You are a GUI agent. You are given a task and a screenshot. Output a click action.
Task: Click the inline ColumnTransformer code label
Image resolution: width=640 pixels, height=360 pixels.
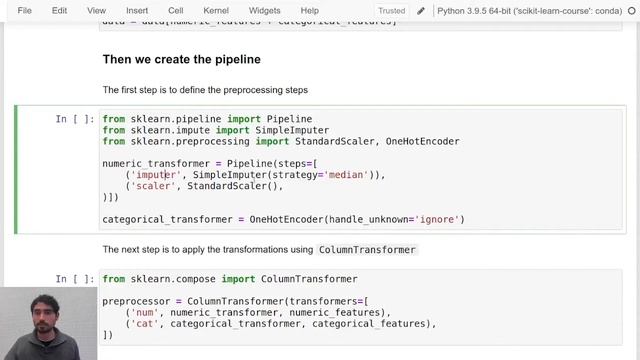click(367, 250)
